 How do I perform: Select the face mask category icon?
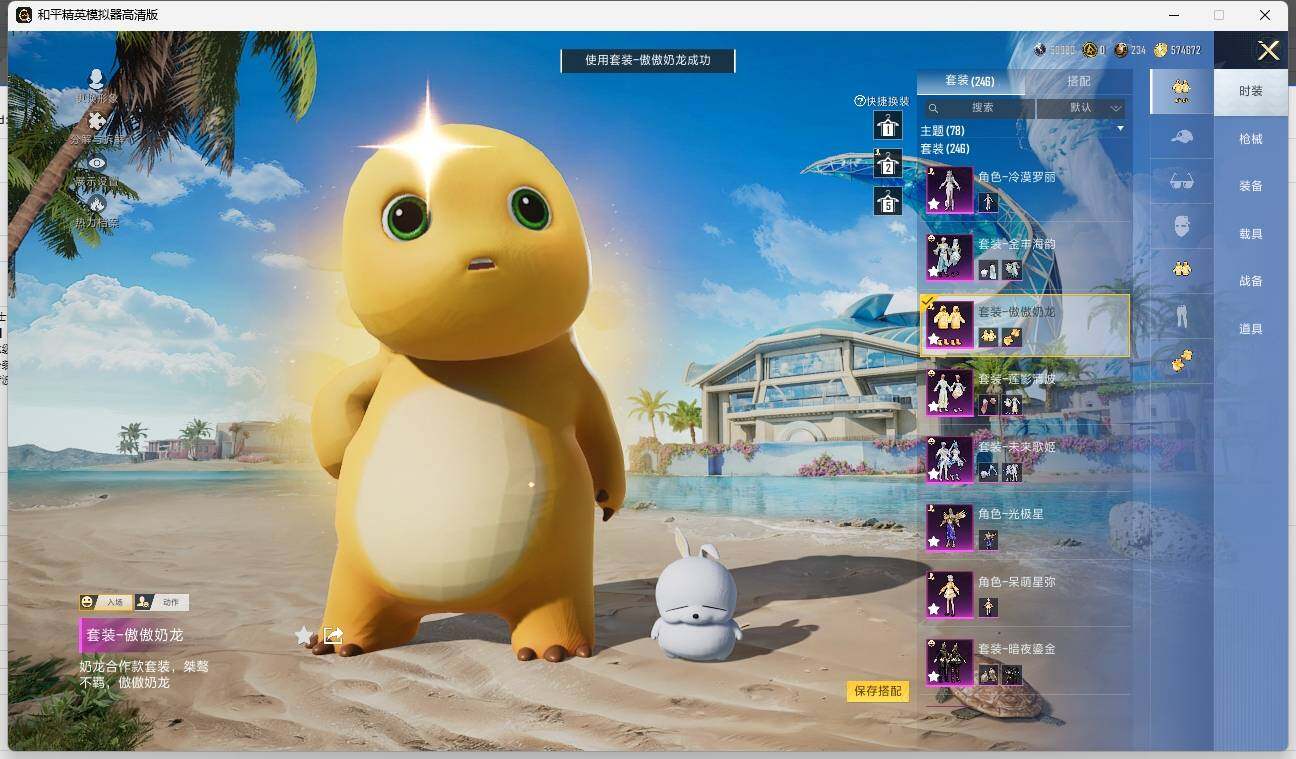(1181, 226)
